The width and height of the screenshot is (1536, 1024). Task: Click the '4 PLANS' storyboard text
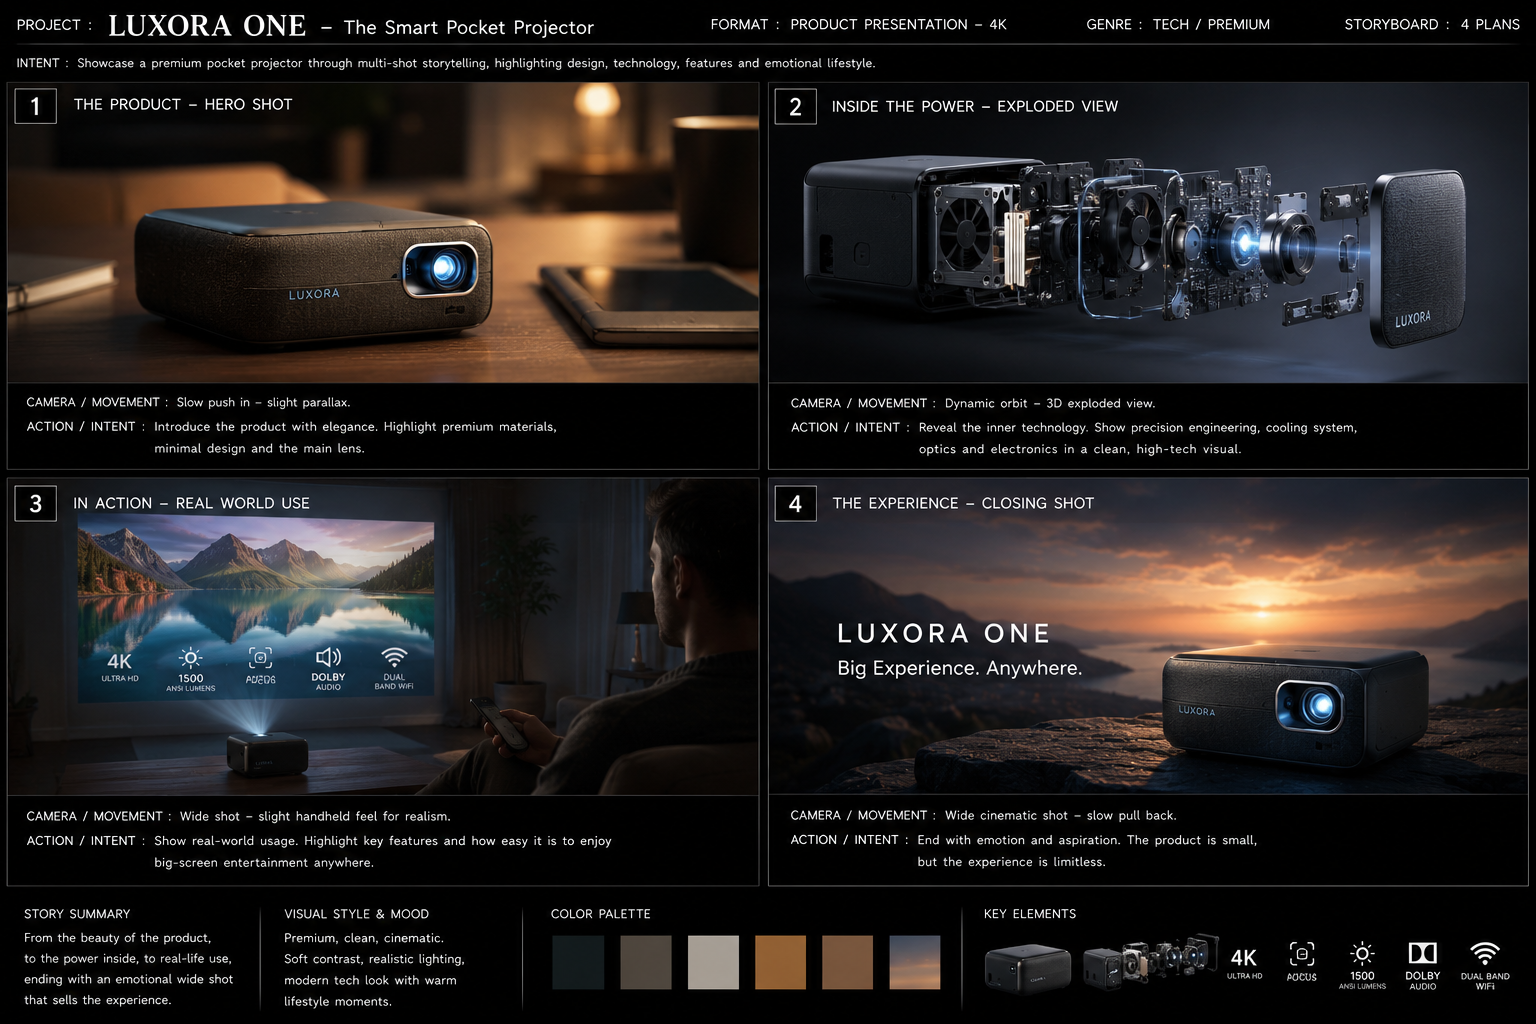tap(1490, 24)
